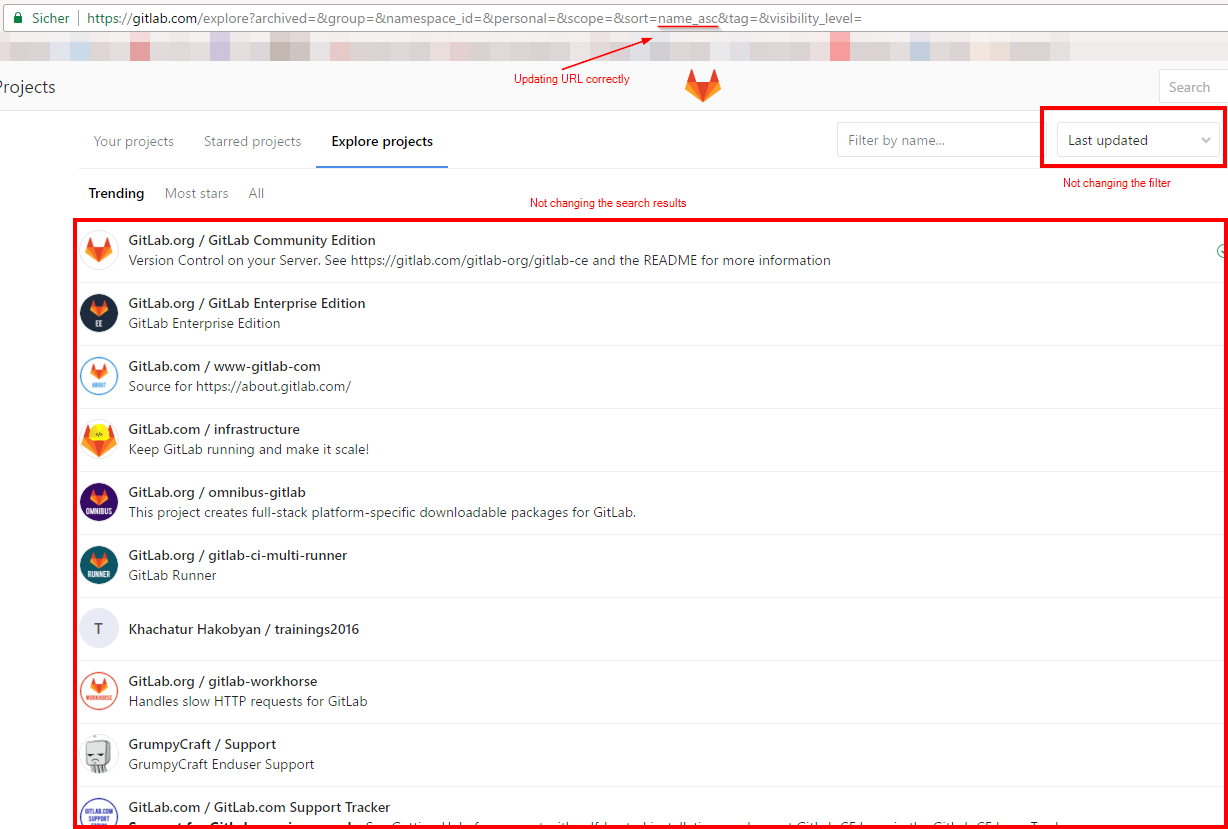Click the secure padlock icon in address bar
This screenshot has height=829, width=1228.
(17, 18)
